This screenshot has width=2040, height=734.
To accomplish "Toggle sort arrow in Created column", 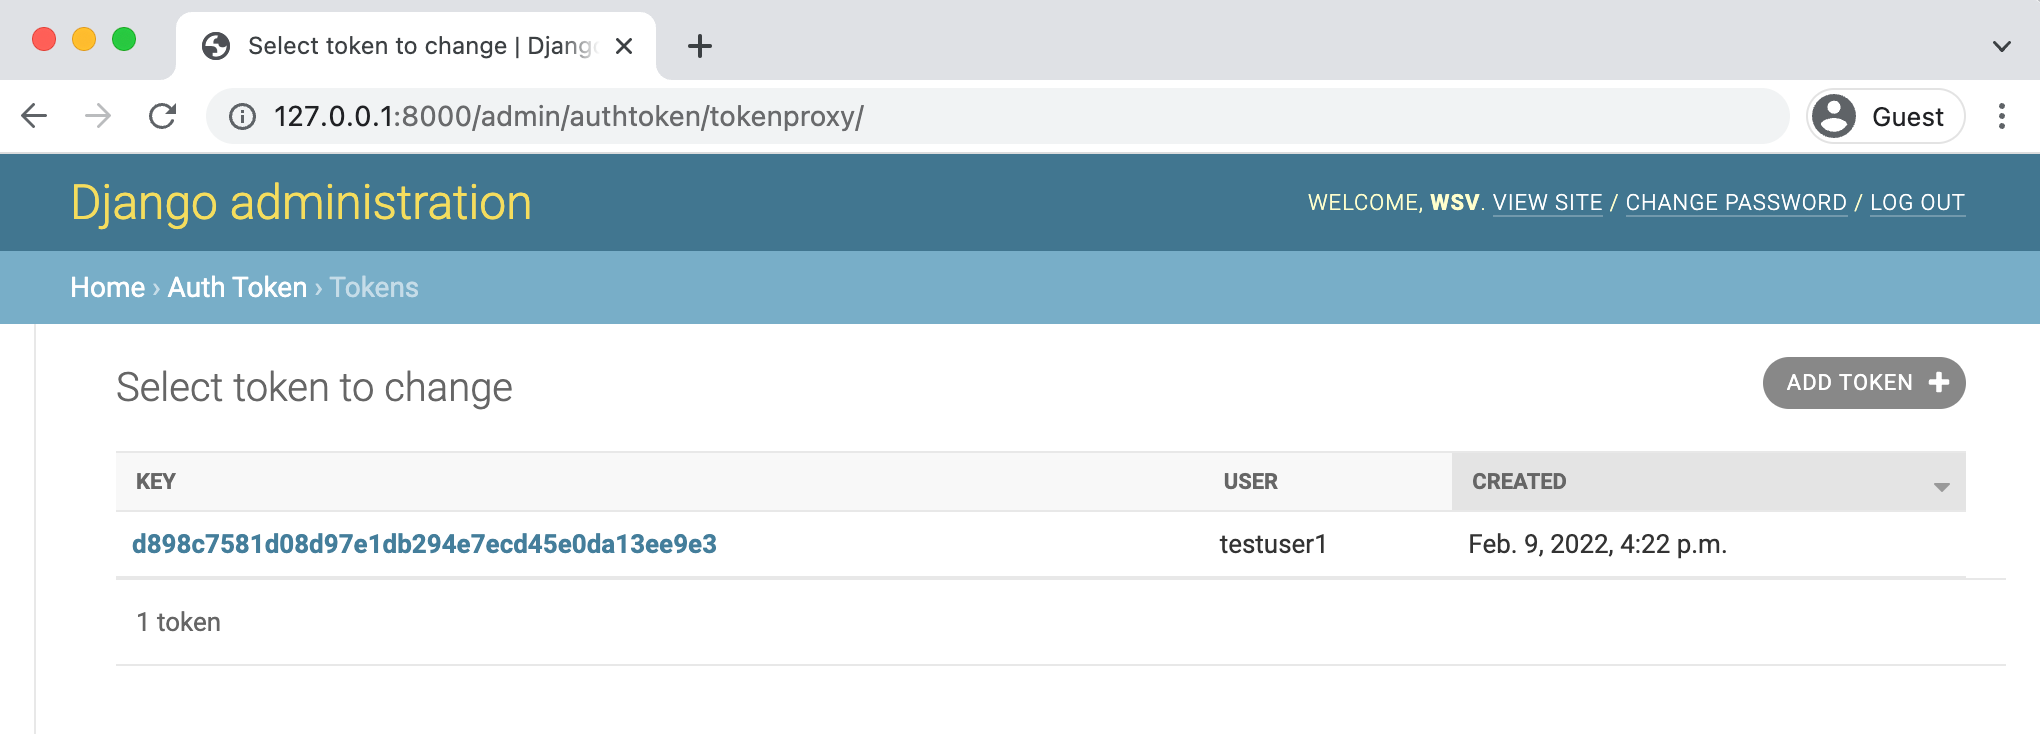I will coord(1941,487).
